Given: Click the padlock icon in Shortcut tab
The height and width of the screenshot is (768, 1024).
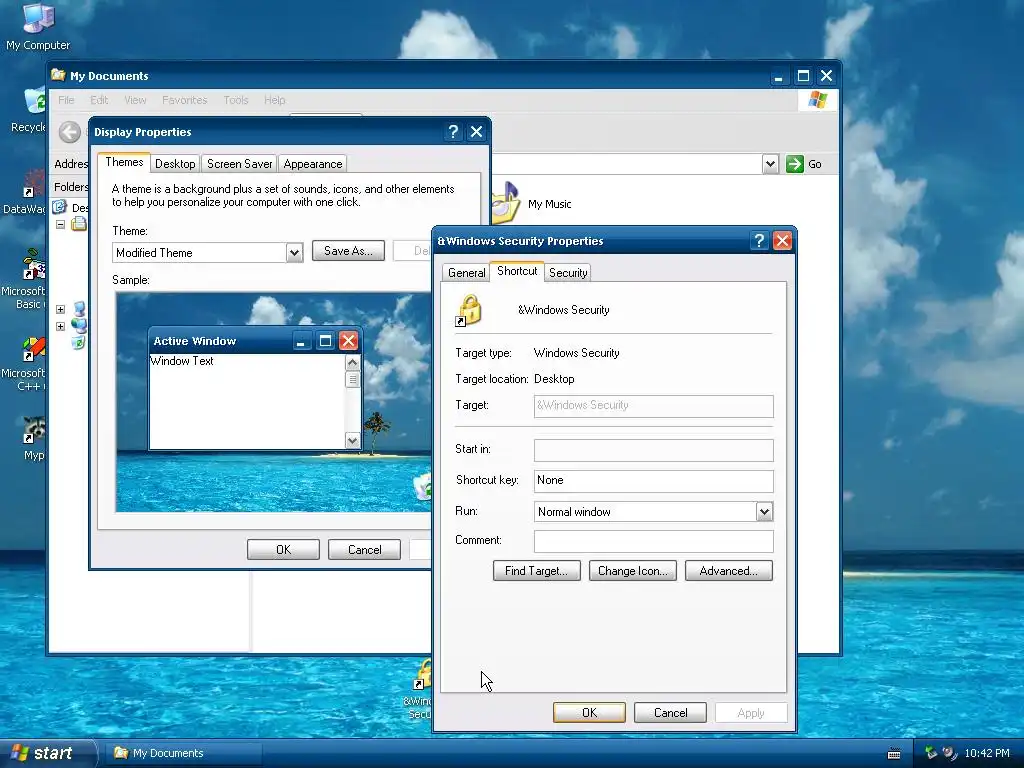Looking at the screenshot, I should (468, 310).
